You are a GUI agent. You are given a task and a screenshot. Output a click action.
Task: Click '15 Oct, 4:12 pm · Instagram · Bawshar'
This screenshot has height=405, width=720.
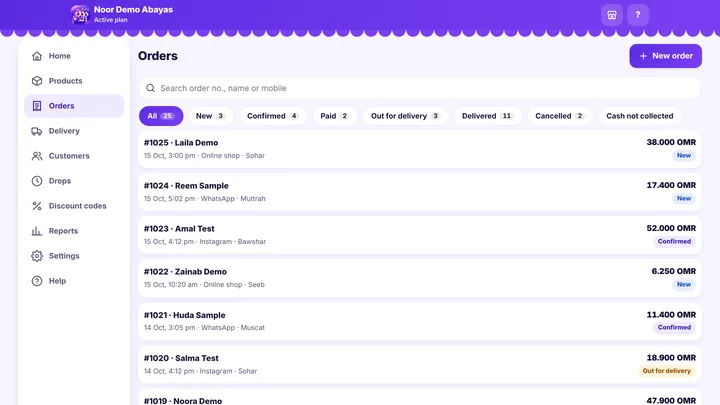[x=205, y=242]
